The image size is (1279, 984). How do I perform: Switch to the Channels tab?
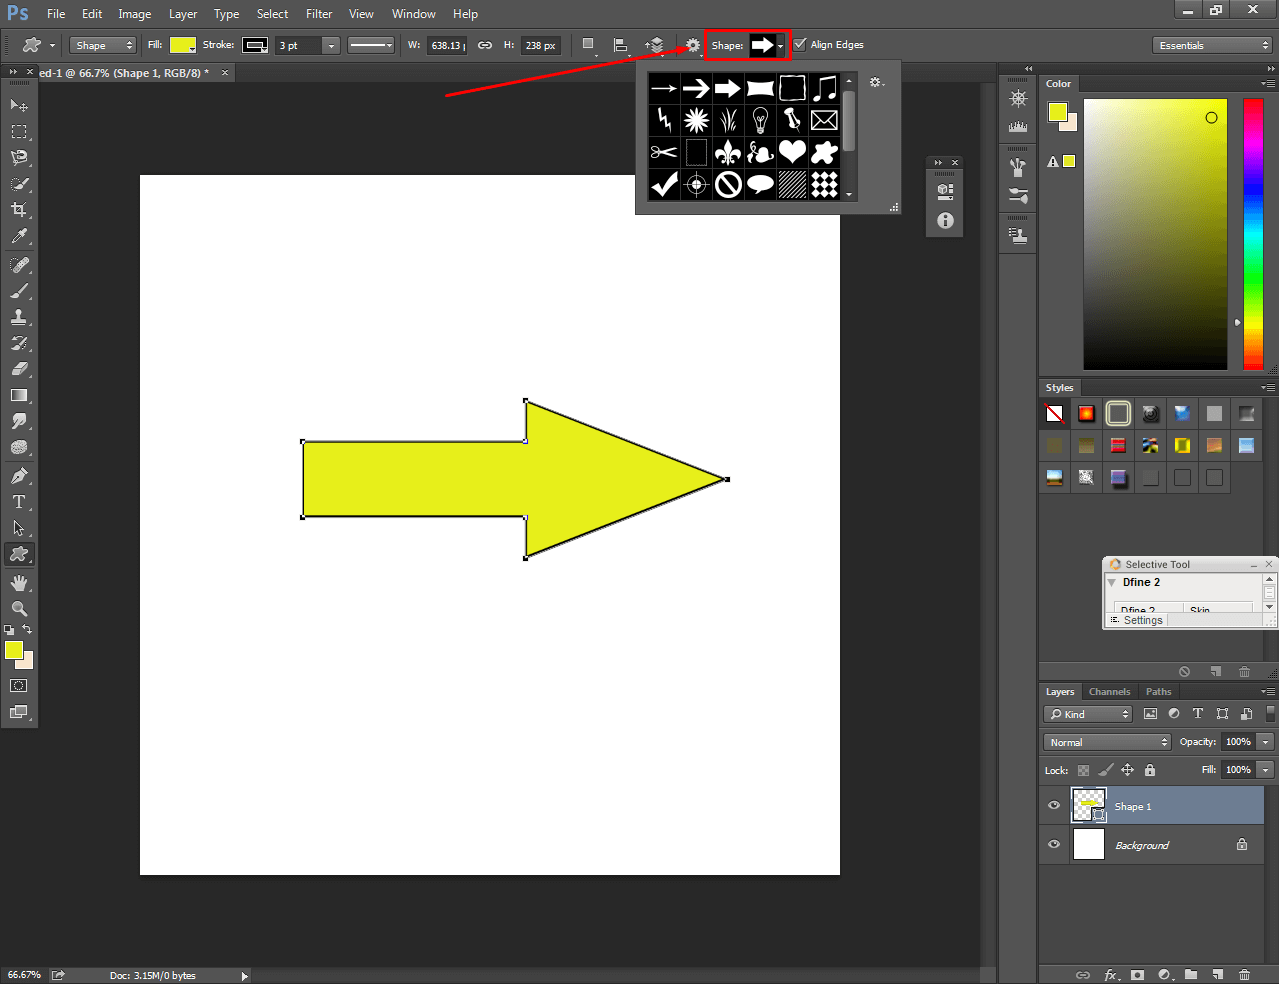(x=1109, y=691)
